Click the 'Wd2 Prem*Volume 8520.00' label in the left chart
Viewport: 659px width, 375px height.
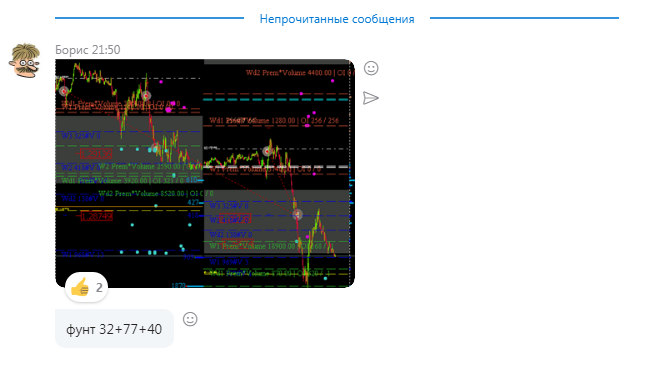coord(141,193)
